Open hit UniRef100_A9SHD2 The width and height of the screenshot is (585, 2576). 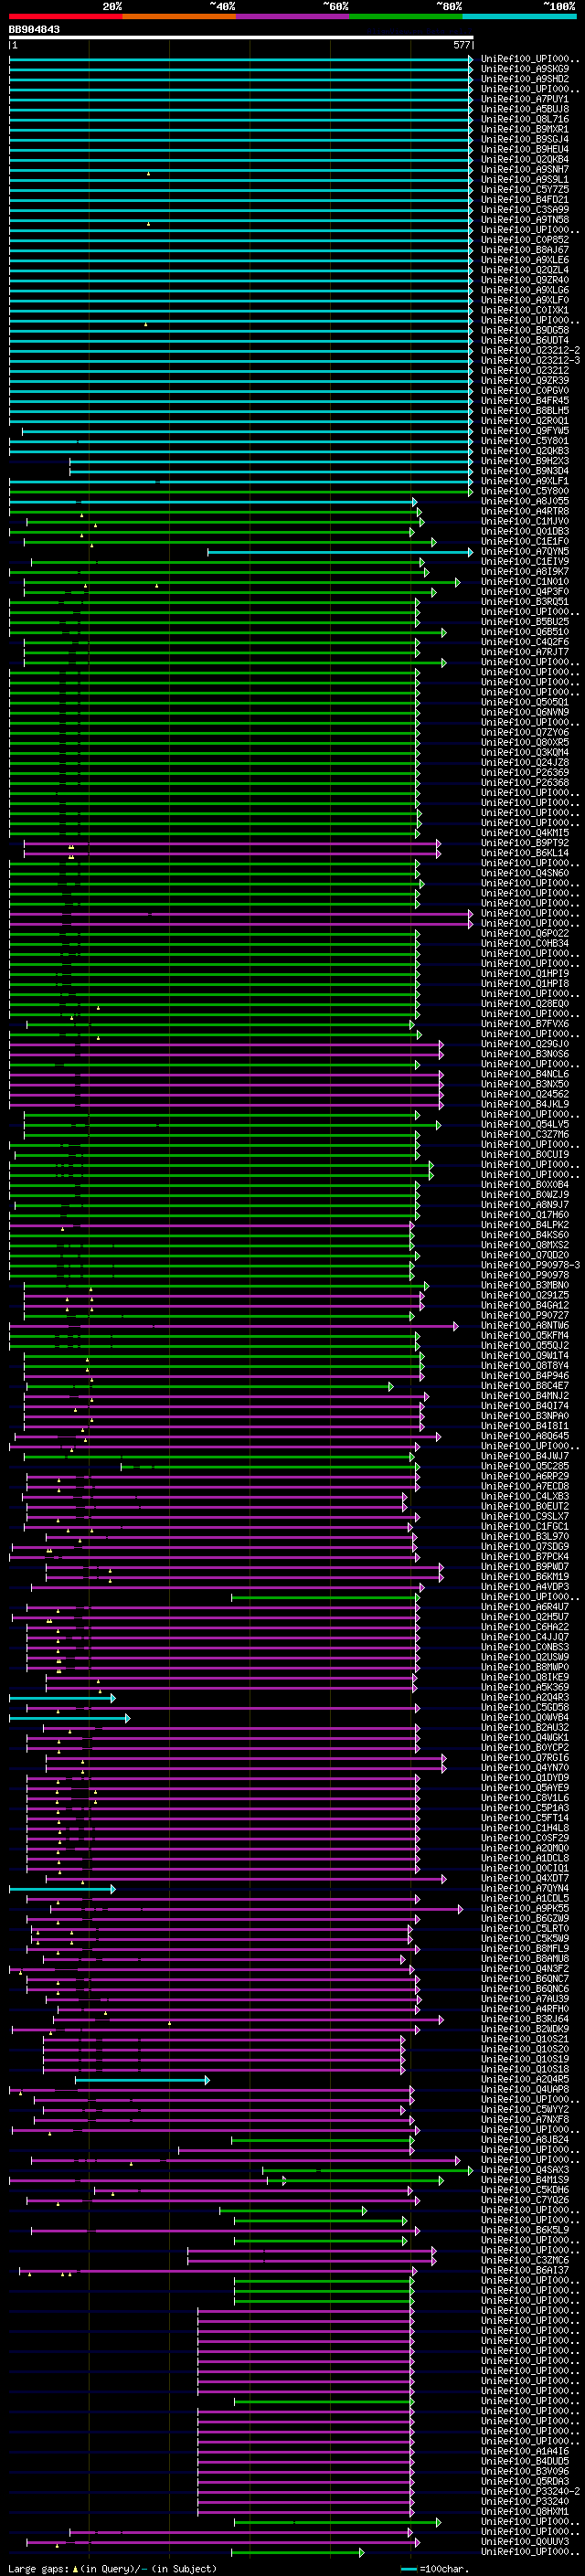pos(524,79)
